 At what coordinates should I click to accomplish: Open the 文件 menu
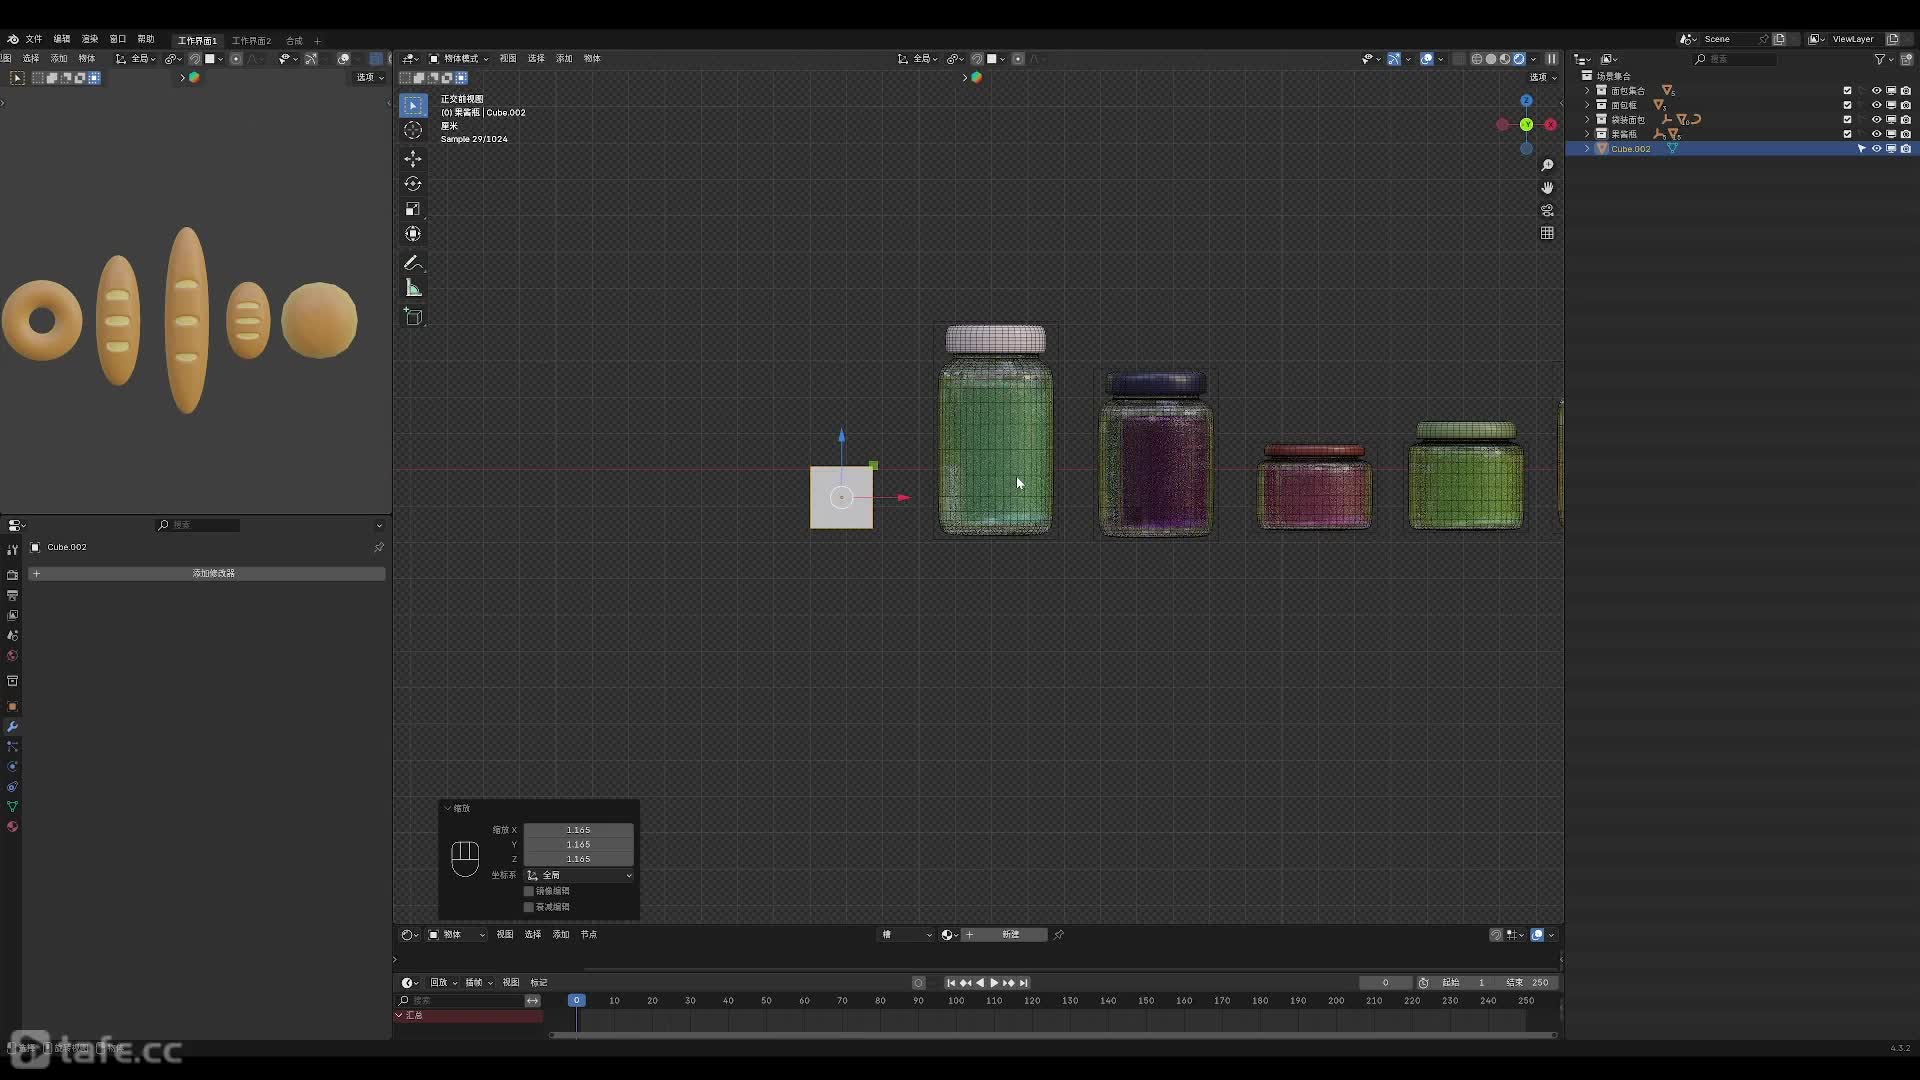pyautogui.click(x=34, y=39)
